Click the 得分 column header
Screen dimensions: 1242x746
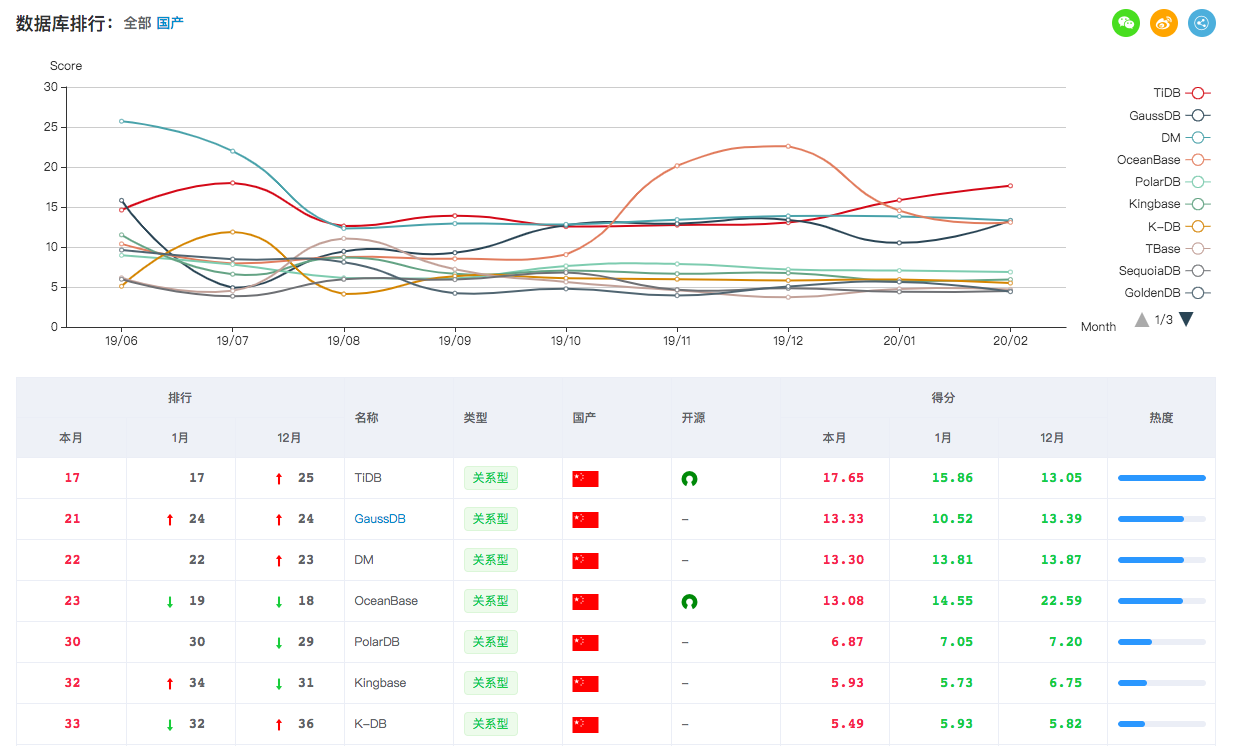(x=943, y=398)
